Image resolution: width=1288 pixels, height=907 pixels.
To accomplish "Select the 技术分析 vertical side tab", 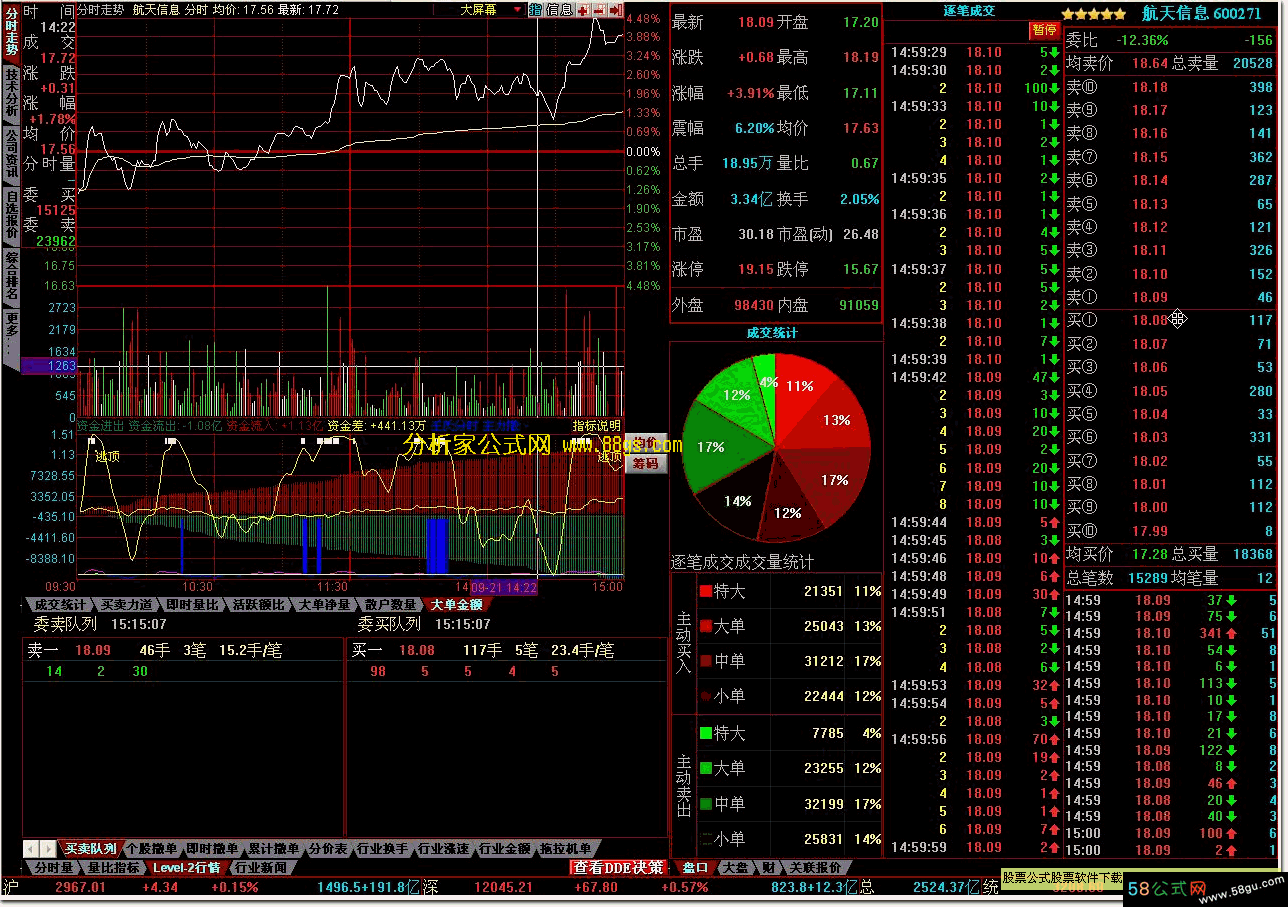I will 11,92.
